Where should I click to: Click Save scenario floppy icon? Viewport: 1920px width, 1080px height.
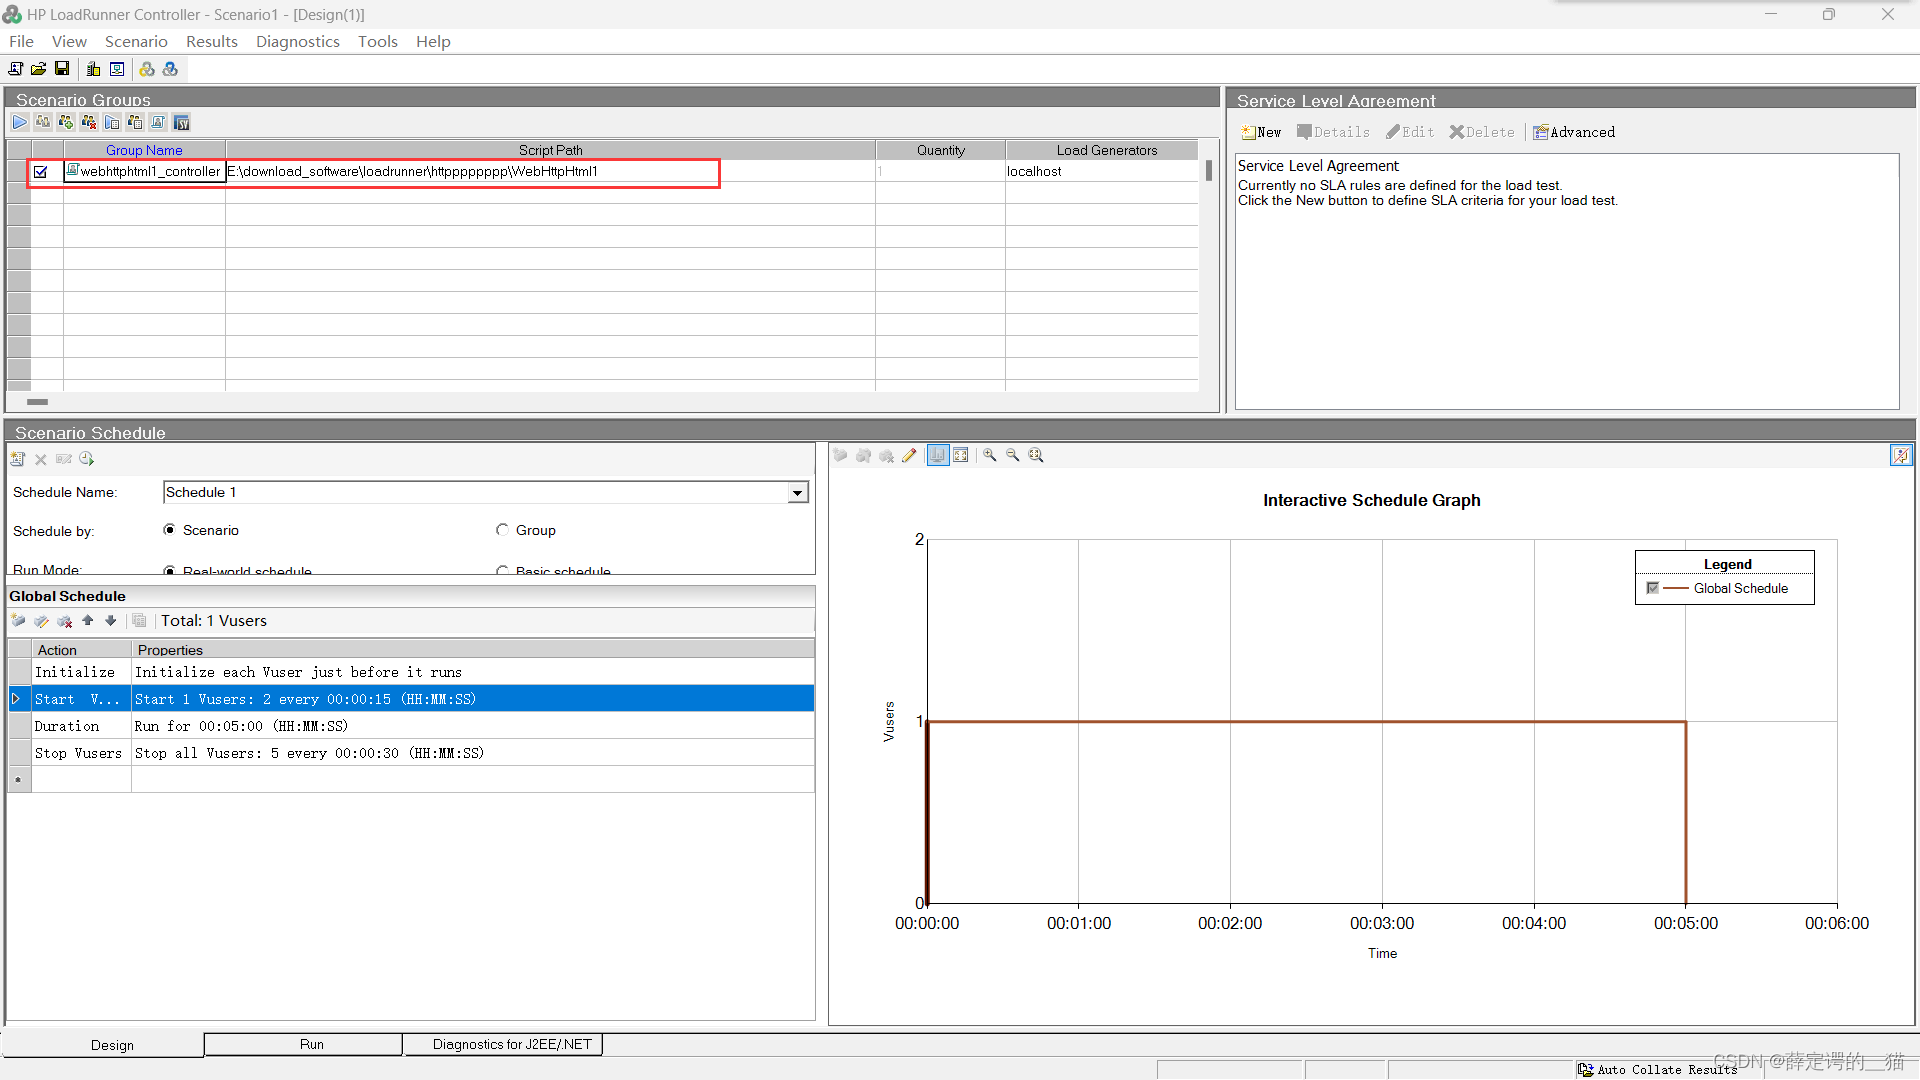(62, 69)
